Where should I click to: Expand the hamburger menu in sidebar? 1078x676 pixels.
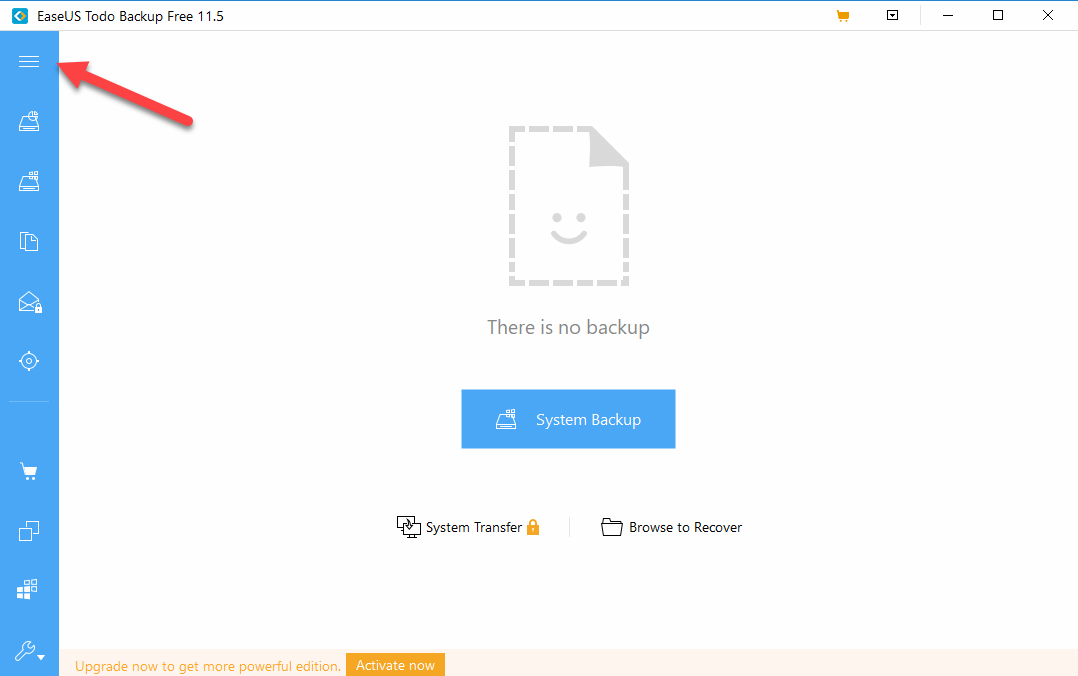coord(29,62)
